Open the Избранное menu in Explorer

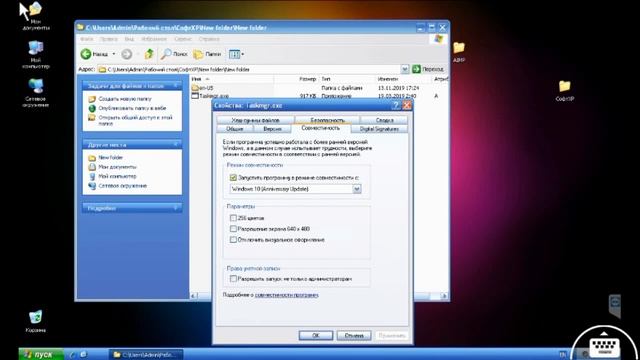pyautogui.click(x=154, y=39)
